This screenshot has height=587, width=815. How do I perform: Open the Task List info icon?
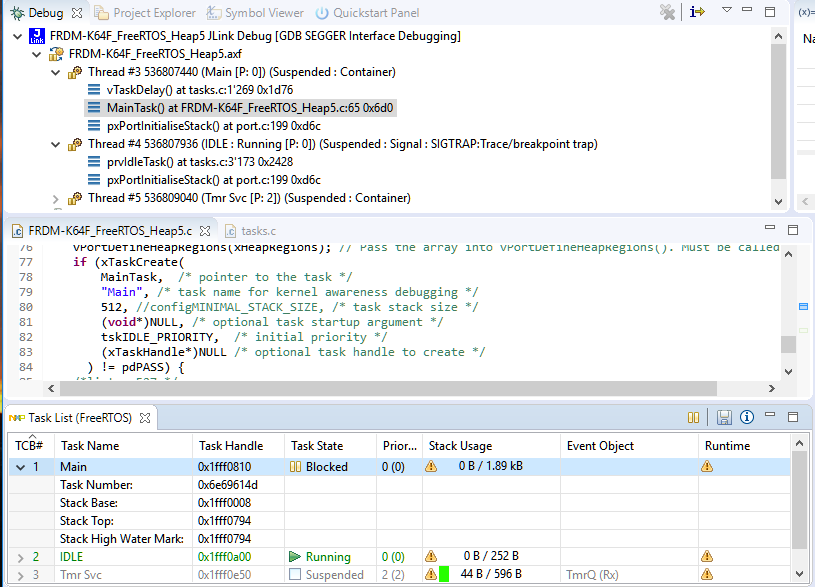click(747, 417)
